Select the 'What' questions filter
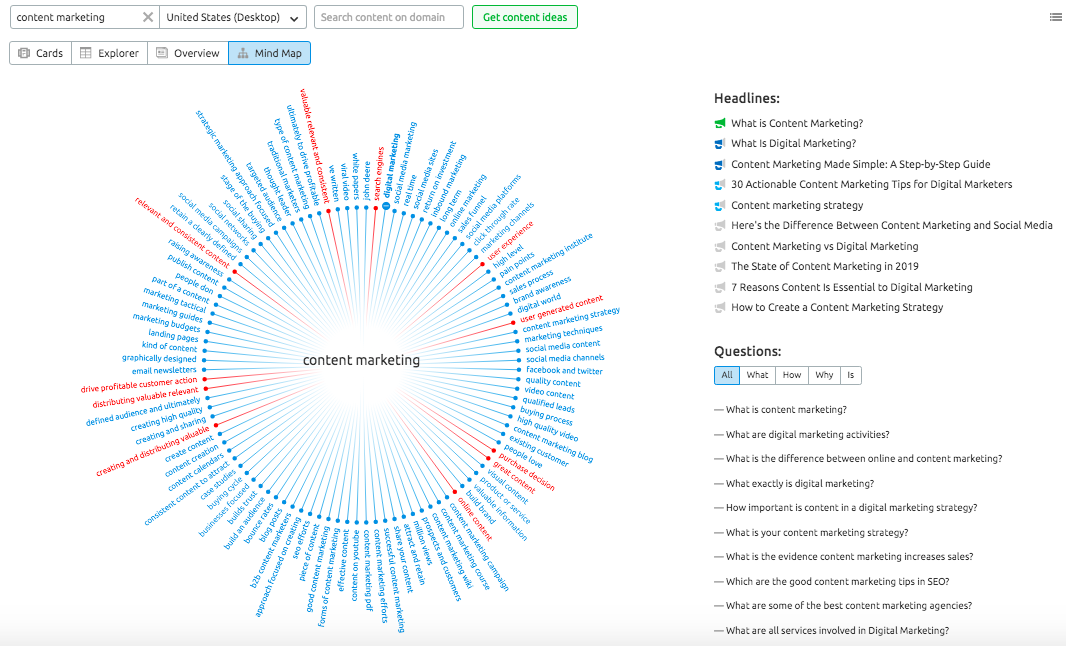Viewport: 1066px width, 646px height. click(757, 375)
